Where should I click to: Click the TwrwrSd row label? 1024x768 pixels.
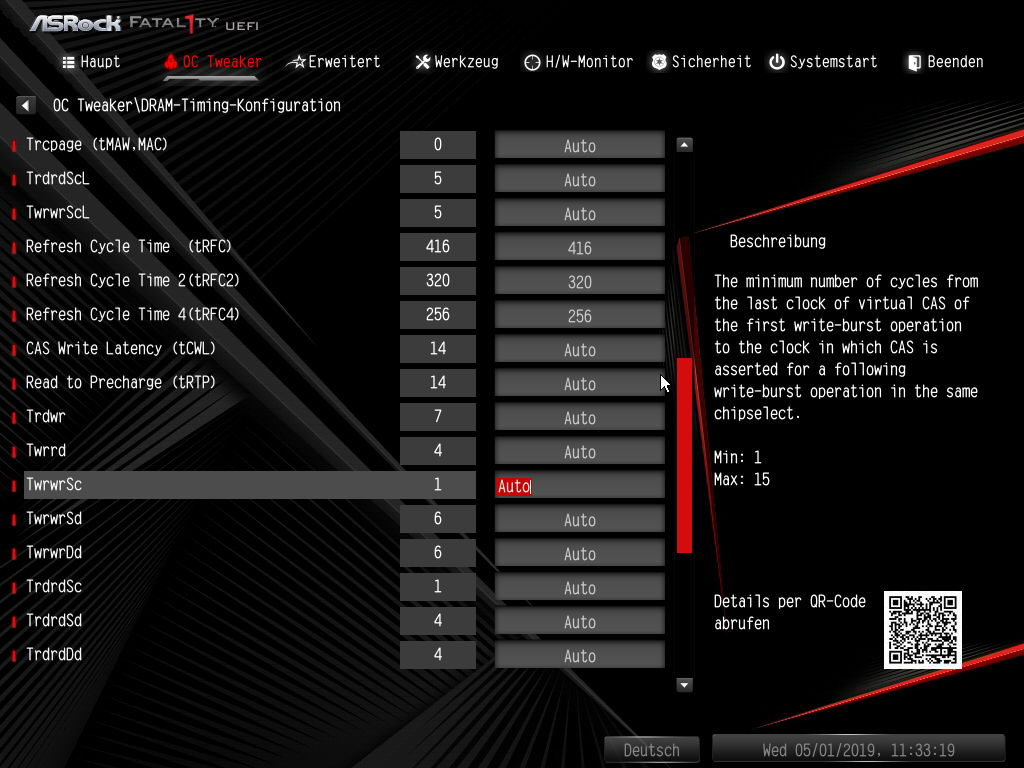point(54,519)
